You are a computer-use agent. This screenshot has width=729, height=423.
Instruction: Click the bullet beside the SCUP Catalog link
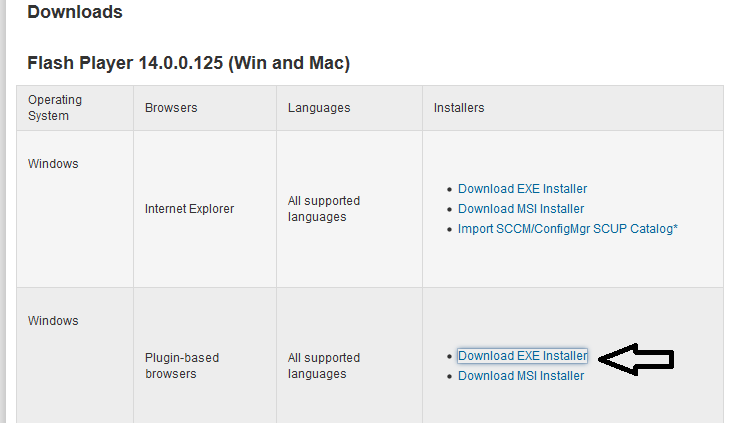tap(449, 230)
